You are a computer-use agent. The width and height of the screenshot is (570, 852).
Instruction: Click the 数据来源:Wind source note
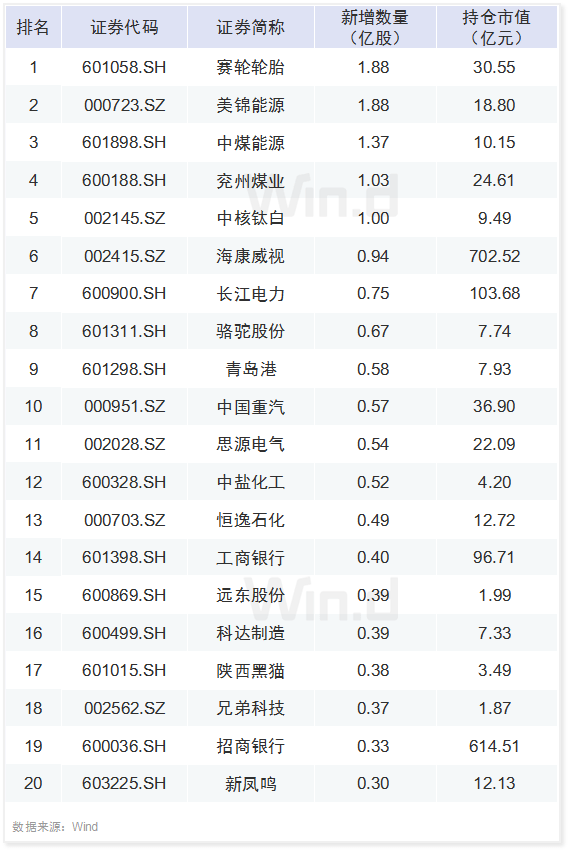55,827
